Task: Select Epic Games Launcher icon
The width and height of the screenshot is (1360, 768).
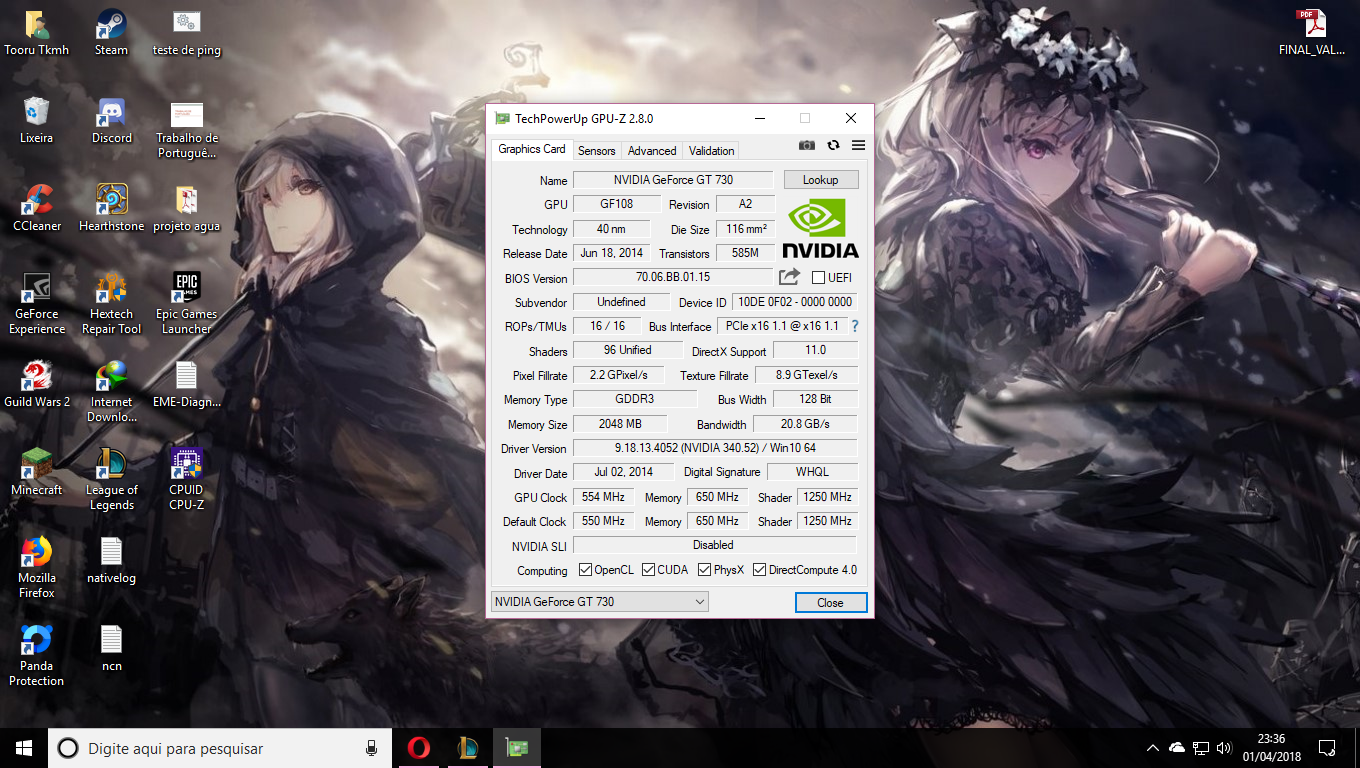Action: 187,304
